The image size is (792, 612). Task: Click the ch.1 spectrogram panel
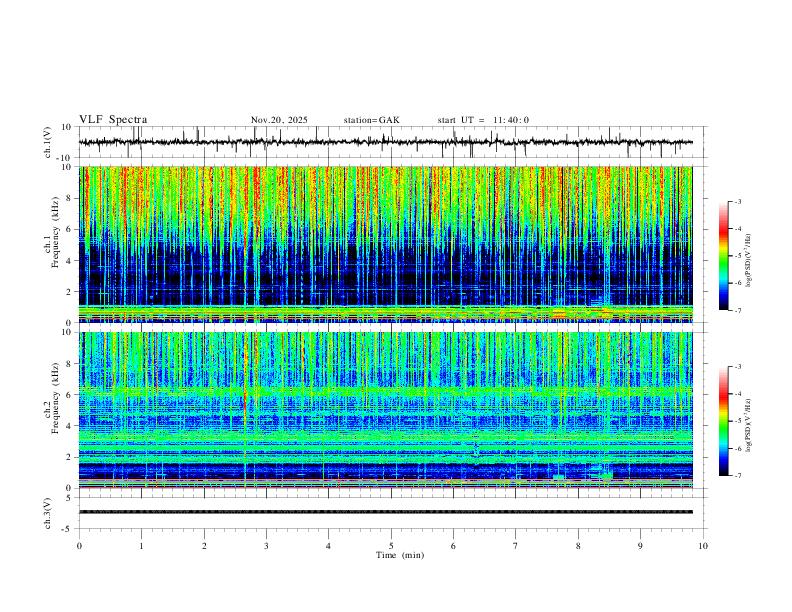pos(386,244)
